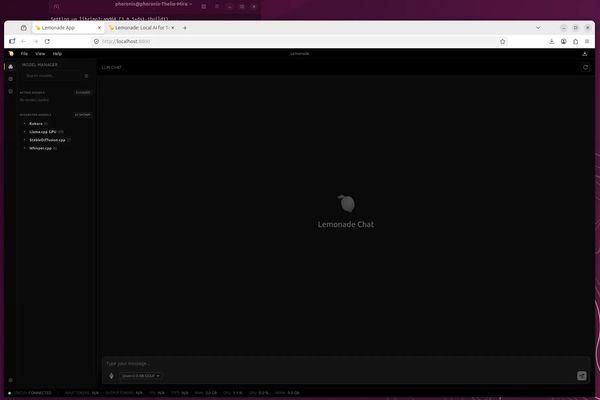Click the new chat refresh icon in LLM Chat header
The height and width of the screenshot is (400, 600).
(x=585, y=67)
